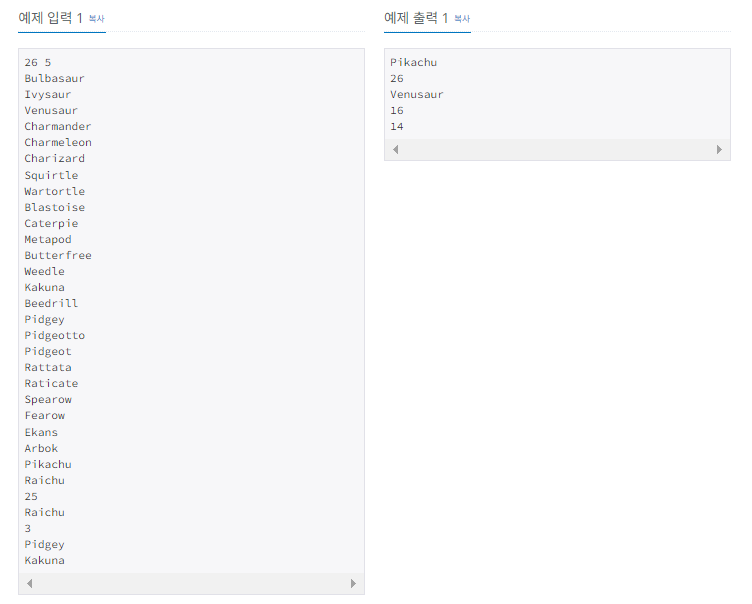The height and width of the screenshot is (604, 752).
Task: Click the '25' query line
Action: [31, 497]
